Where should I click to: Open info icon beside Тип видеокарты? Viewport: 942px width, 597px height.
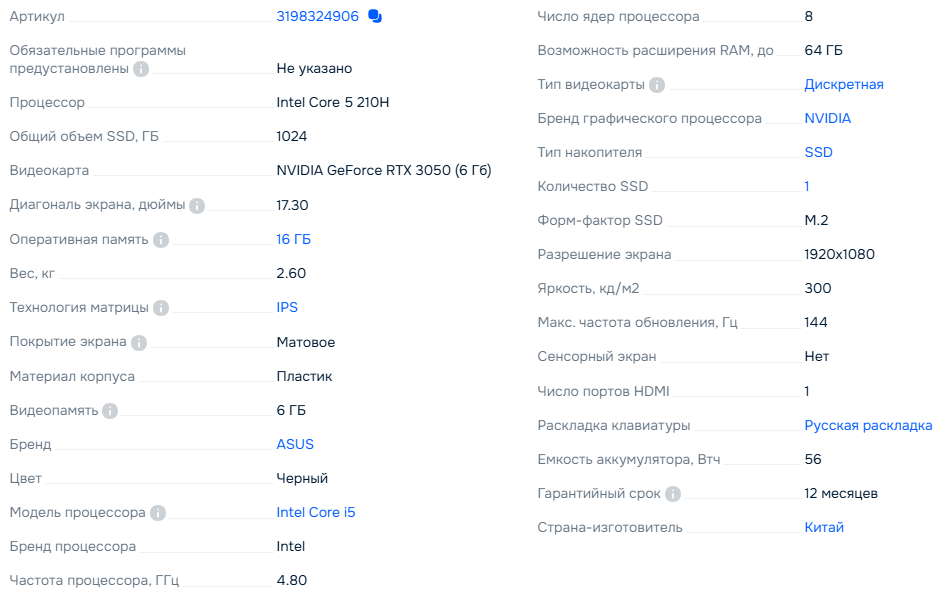click(x=656, y=85)
